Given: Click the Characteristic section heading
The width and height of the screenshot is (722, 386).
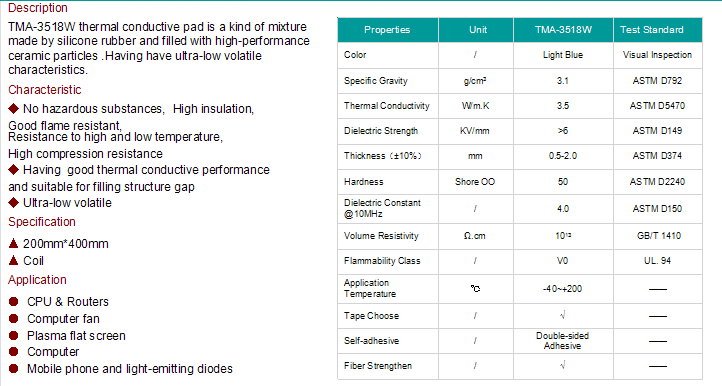Looking at the screenshot, I should [x=45, y=89].
